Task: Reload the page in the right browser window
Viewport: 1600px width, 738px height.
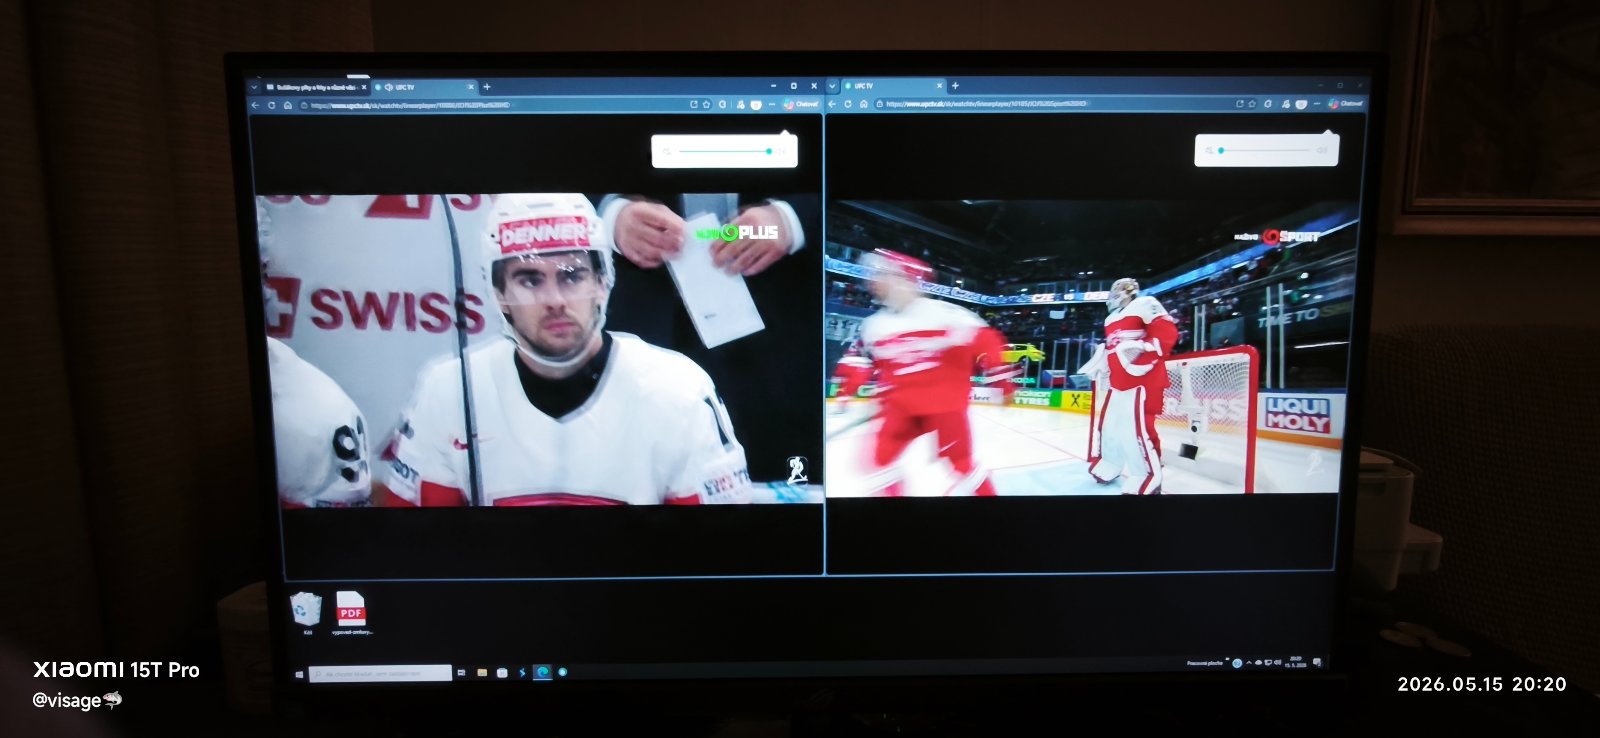Action: [848, 104]
